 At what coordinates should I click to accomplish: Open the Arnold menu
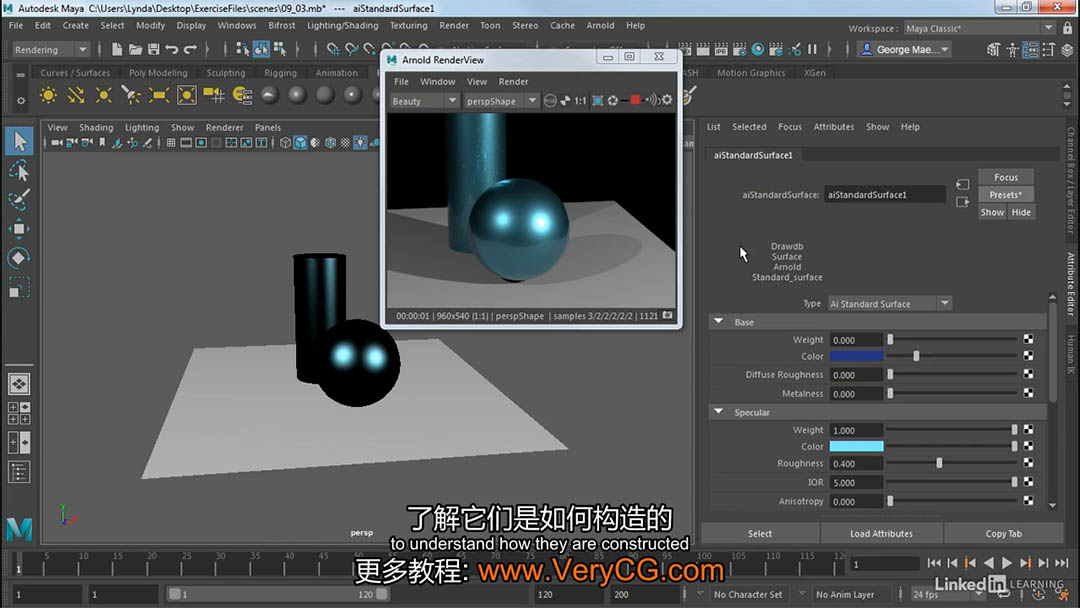click(x=600, y=25)
